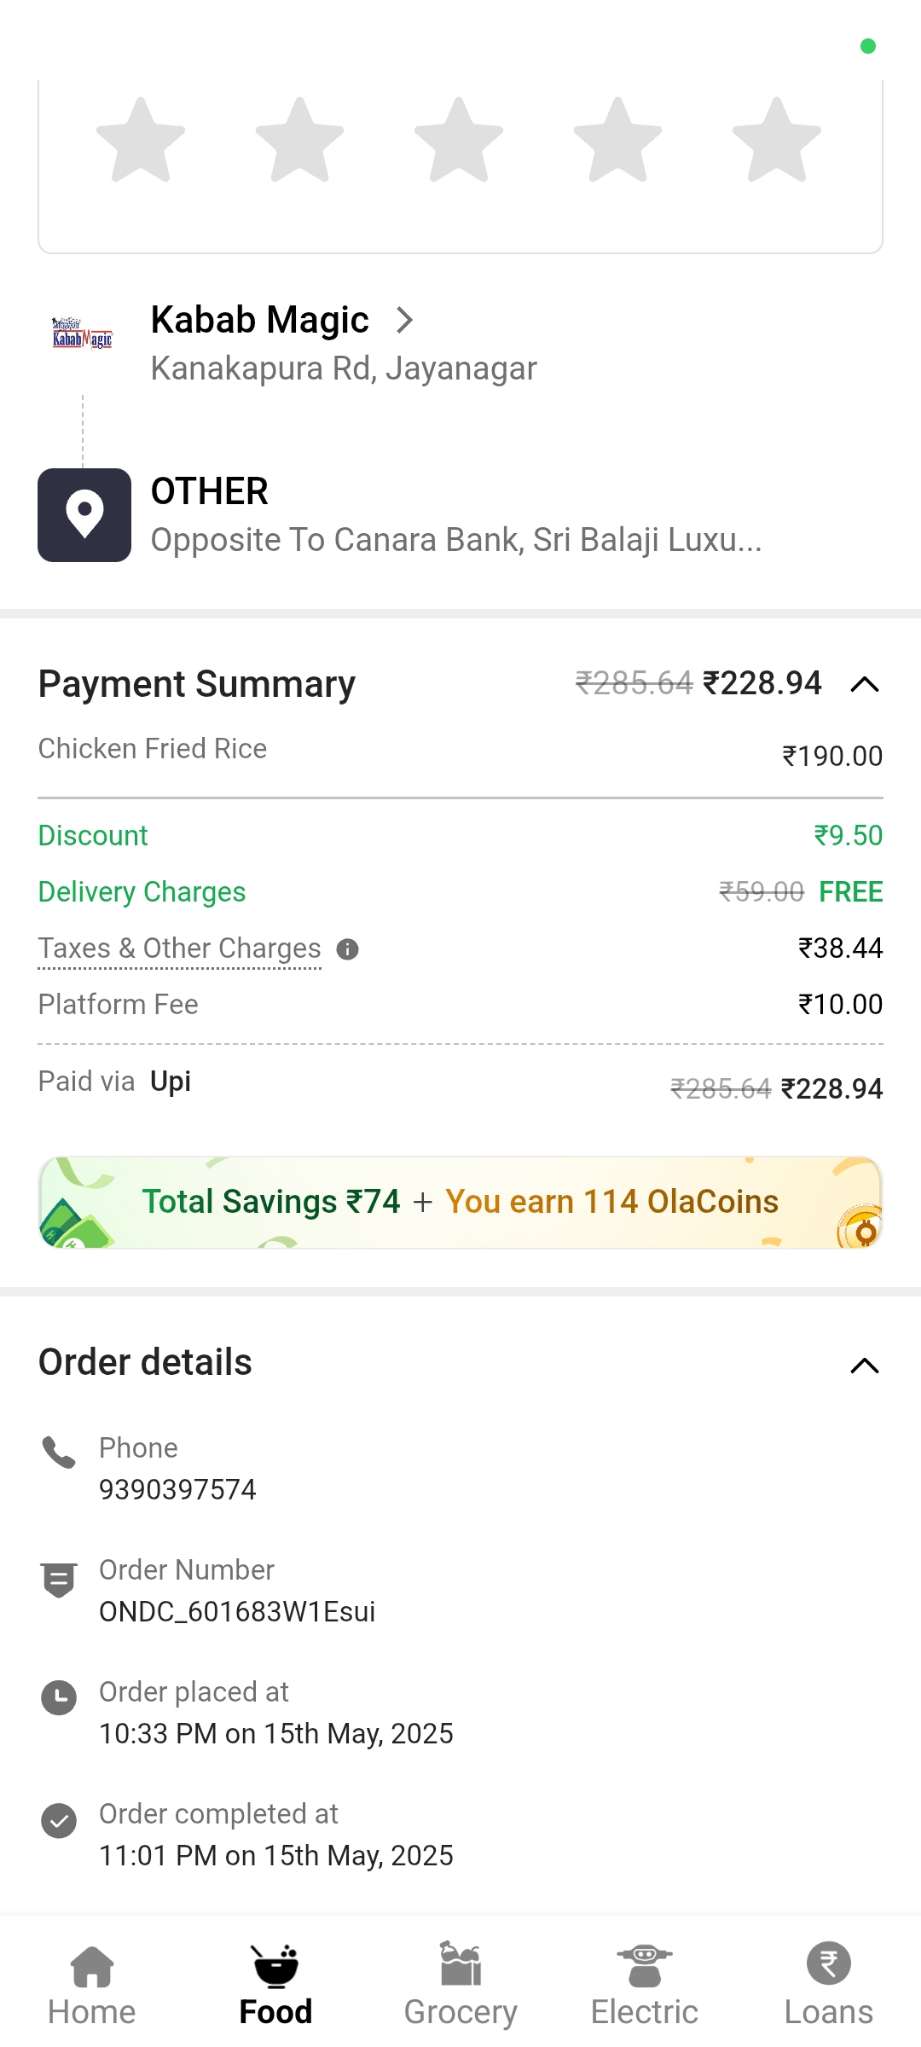The height and width of the screenshot is (2047, 921).
Task: Tap the order number ONDC_601683W1Esui
Action: click(x=237, y=1611)
